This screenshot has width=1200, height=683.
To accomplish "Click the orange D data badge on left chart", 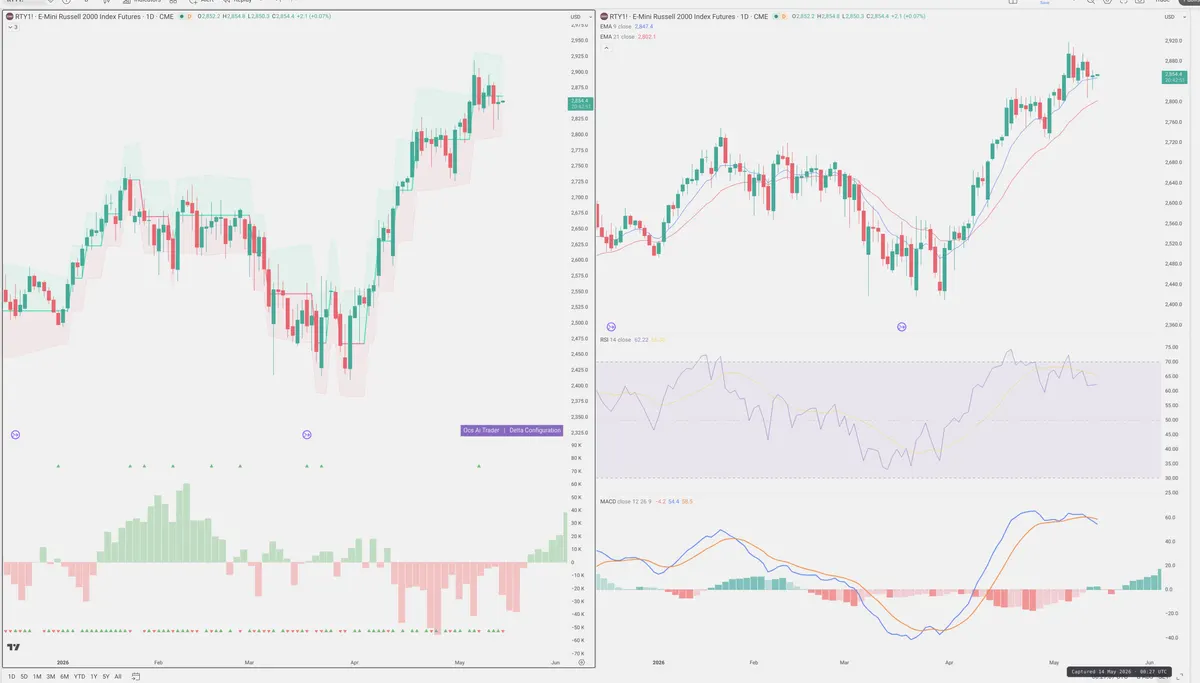I will pyautogui.click(x=190, y=17).
